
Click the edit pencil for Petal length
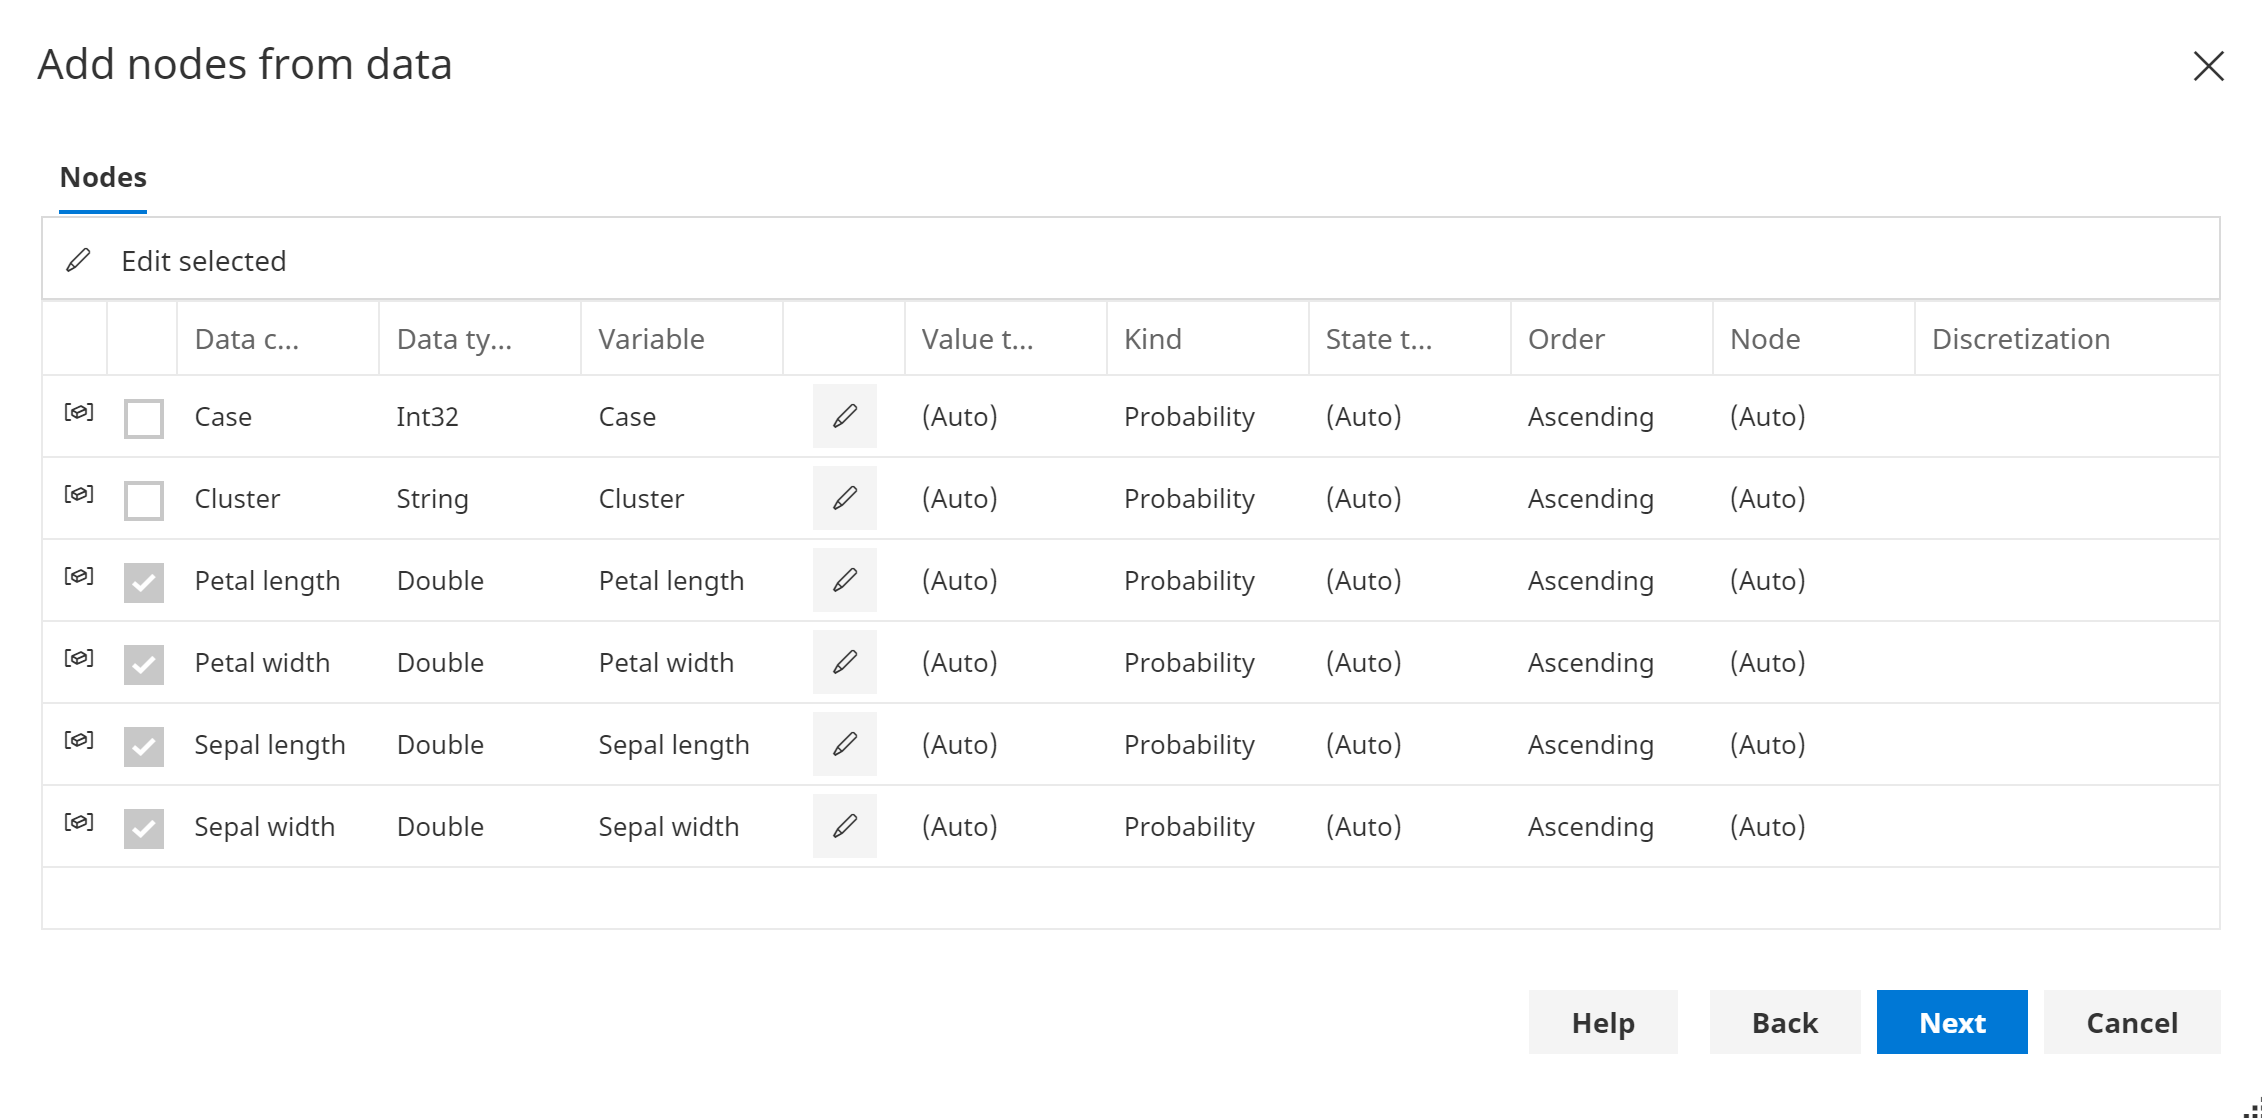pos(844,580)
